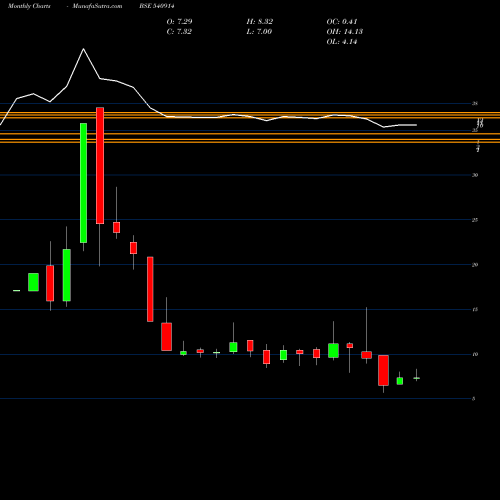Click the peak of the white line
The width and height of the screenshot is (500, 500).
click(83, 49)
